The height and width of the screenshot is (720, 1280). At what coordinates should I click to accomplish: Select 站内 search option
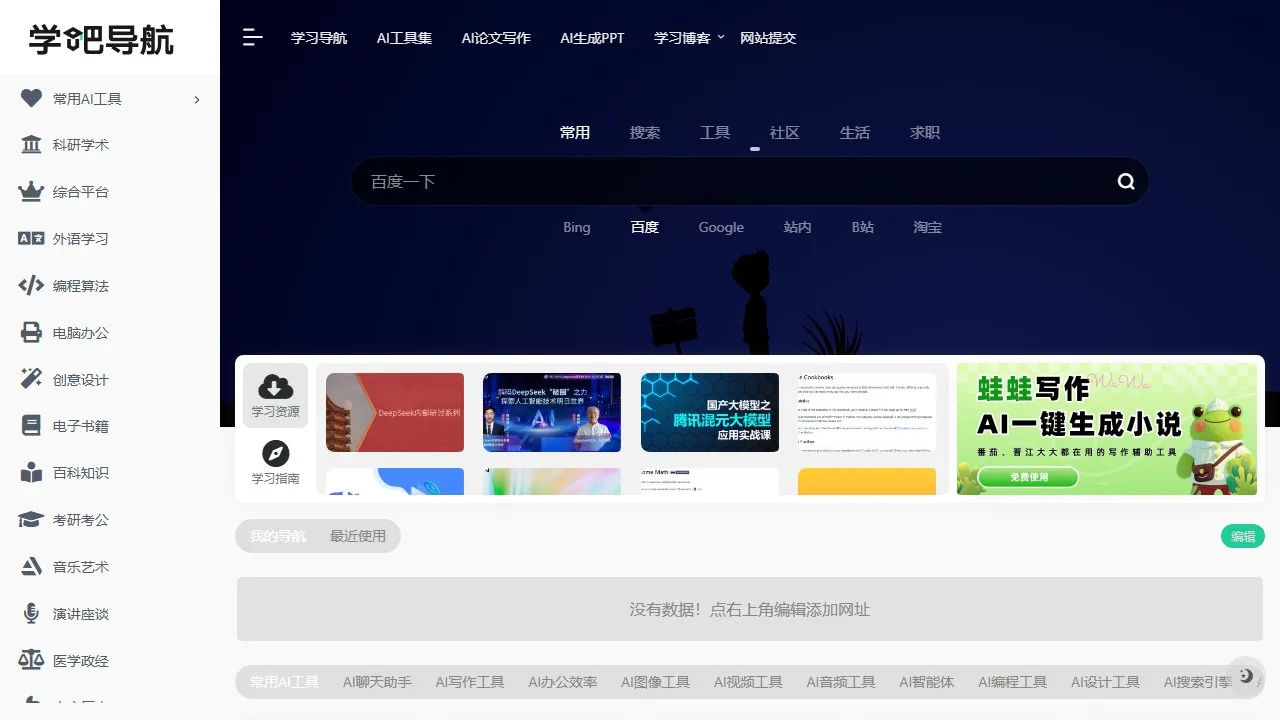click(798, 227)
